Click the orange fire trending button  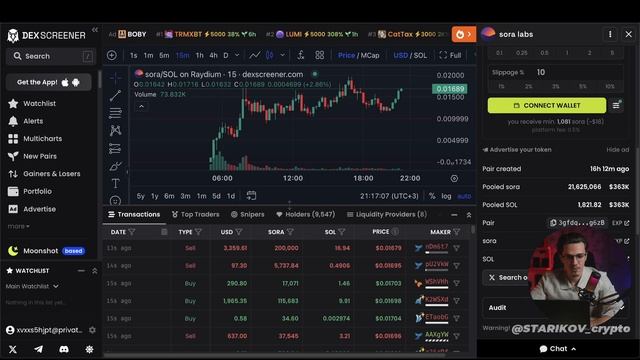464,34
